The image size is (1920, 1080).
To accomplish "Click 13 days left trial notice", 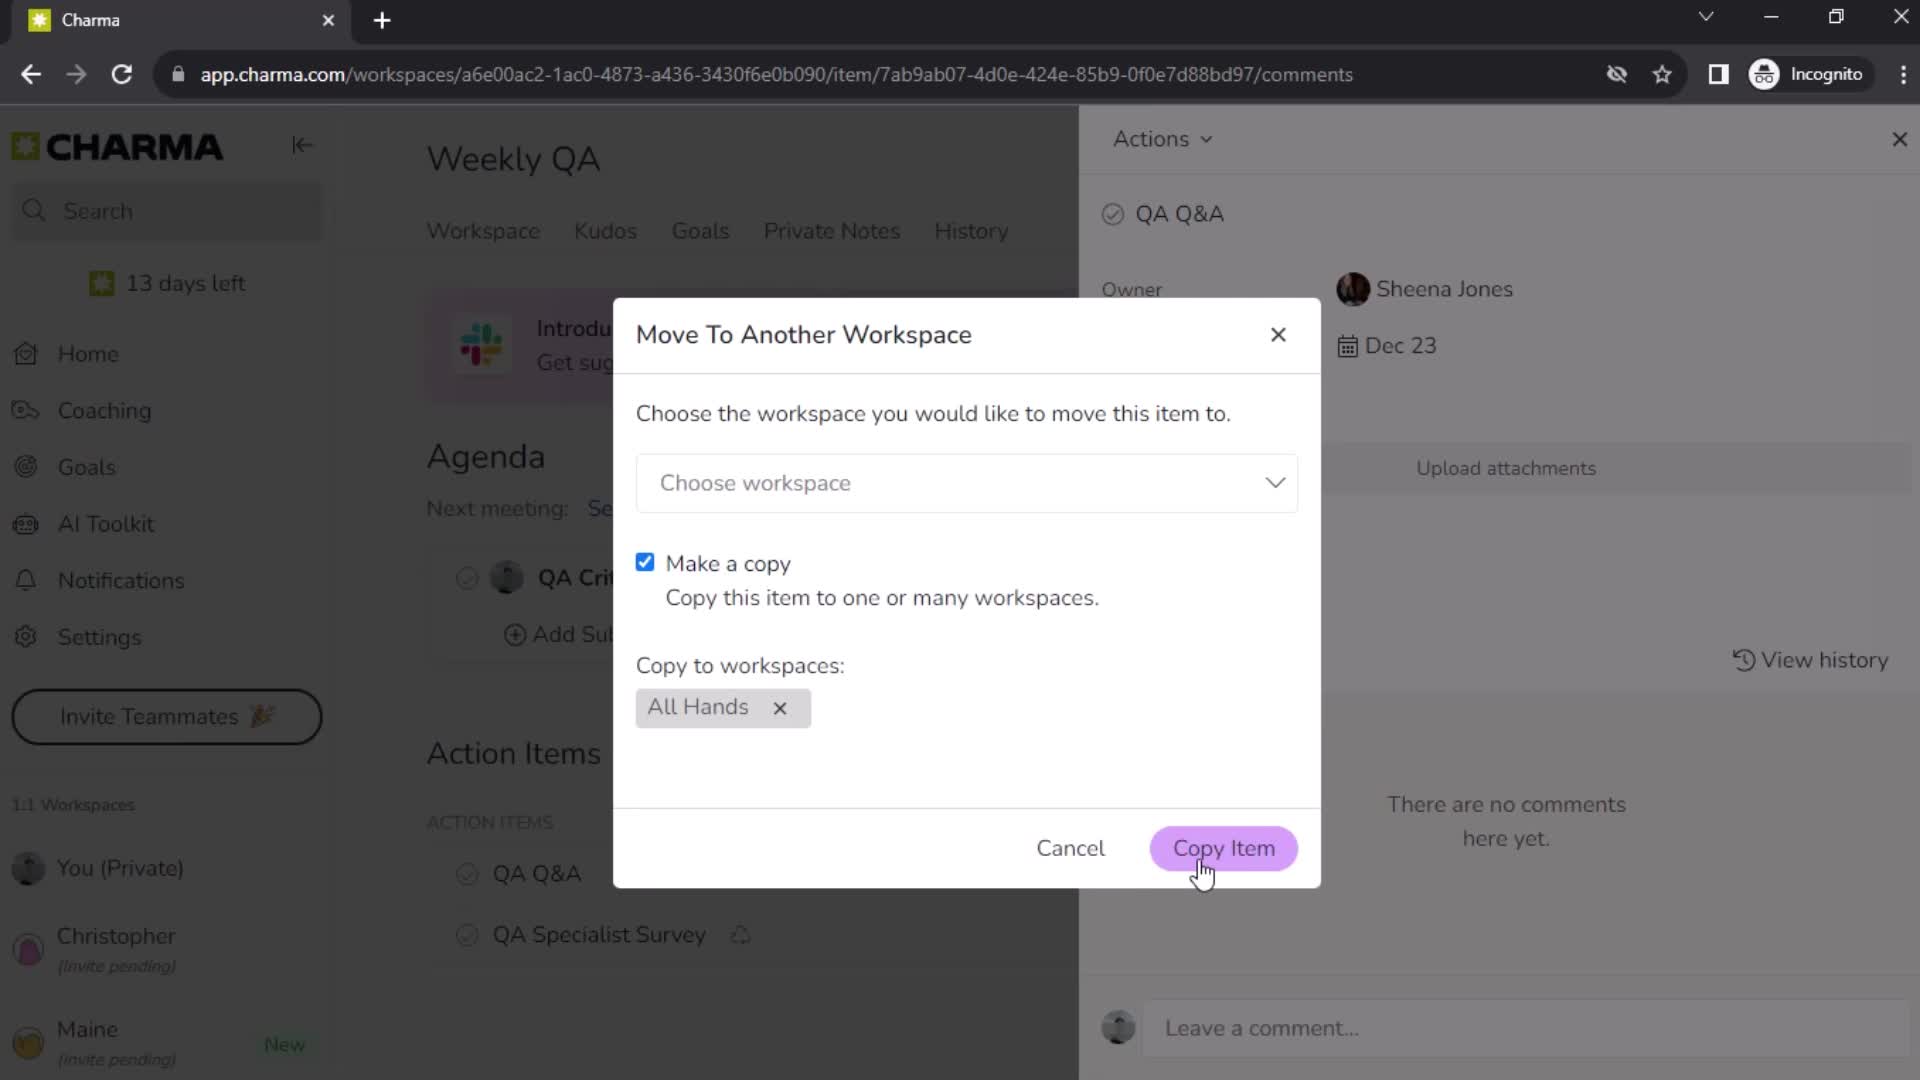I will [x=166, y=284].
